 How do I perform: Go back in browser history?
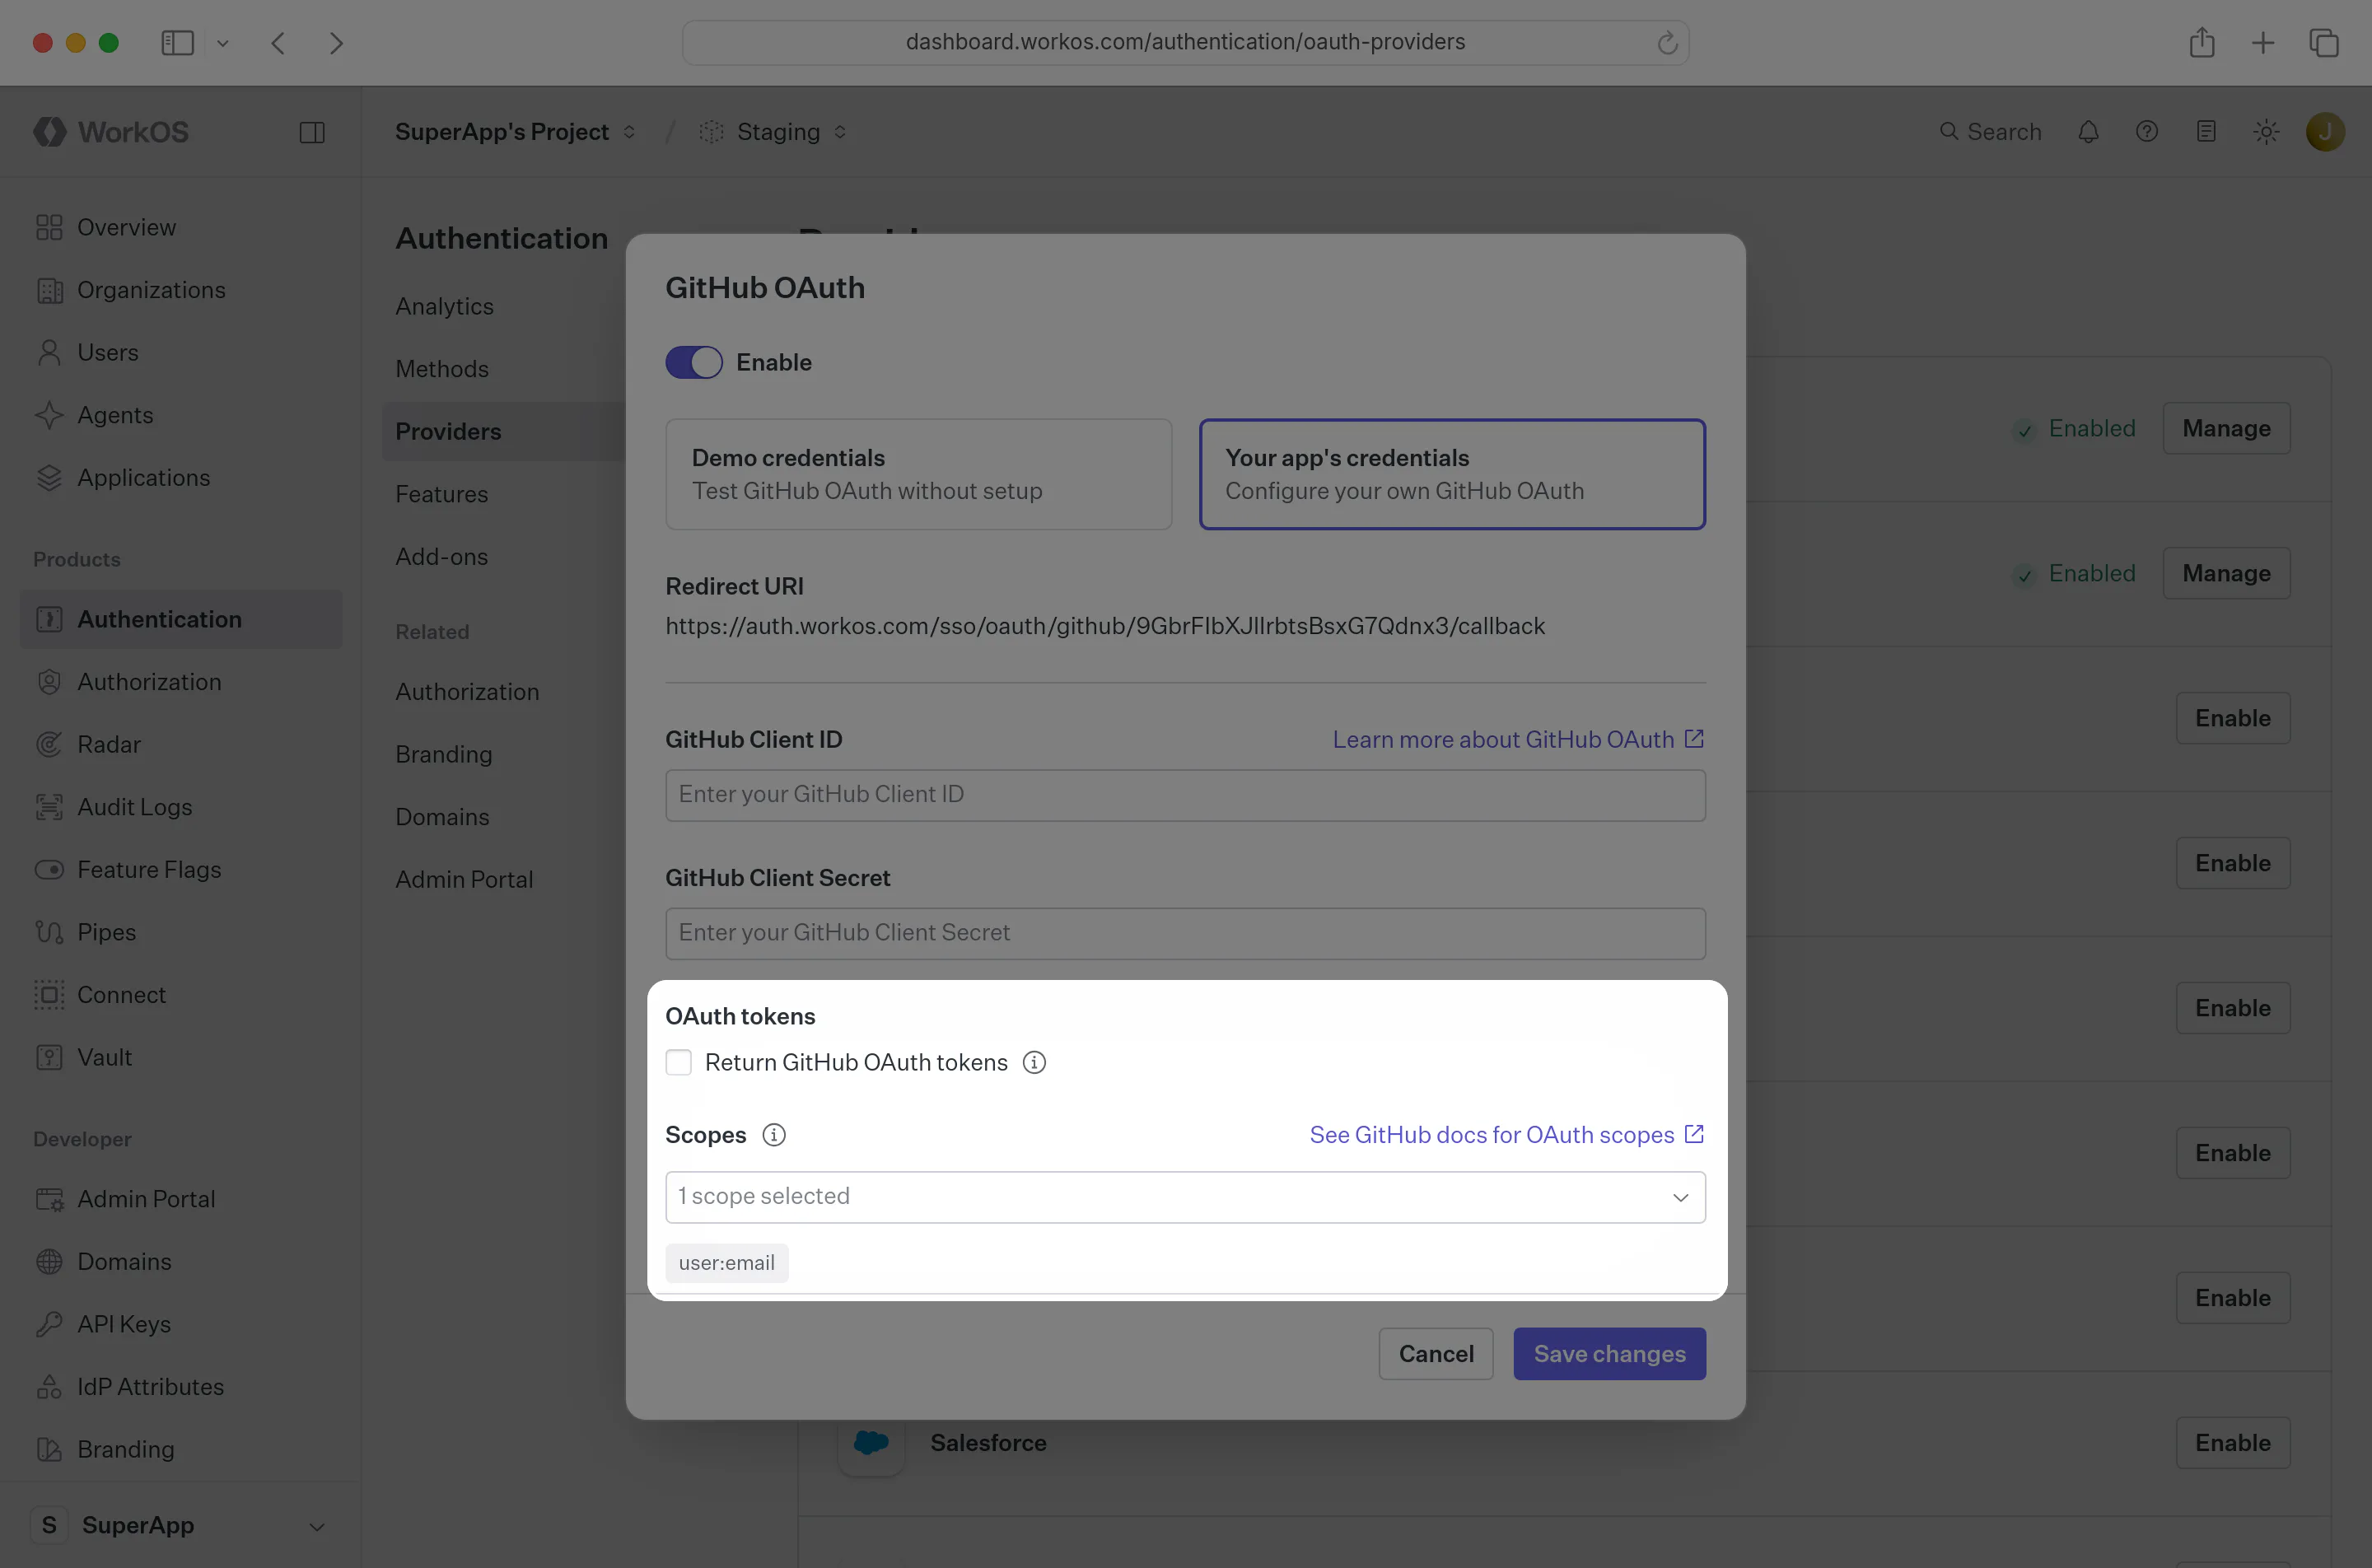pos(279,43)
